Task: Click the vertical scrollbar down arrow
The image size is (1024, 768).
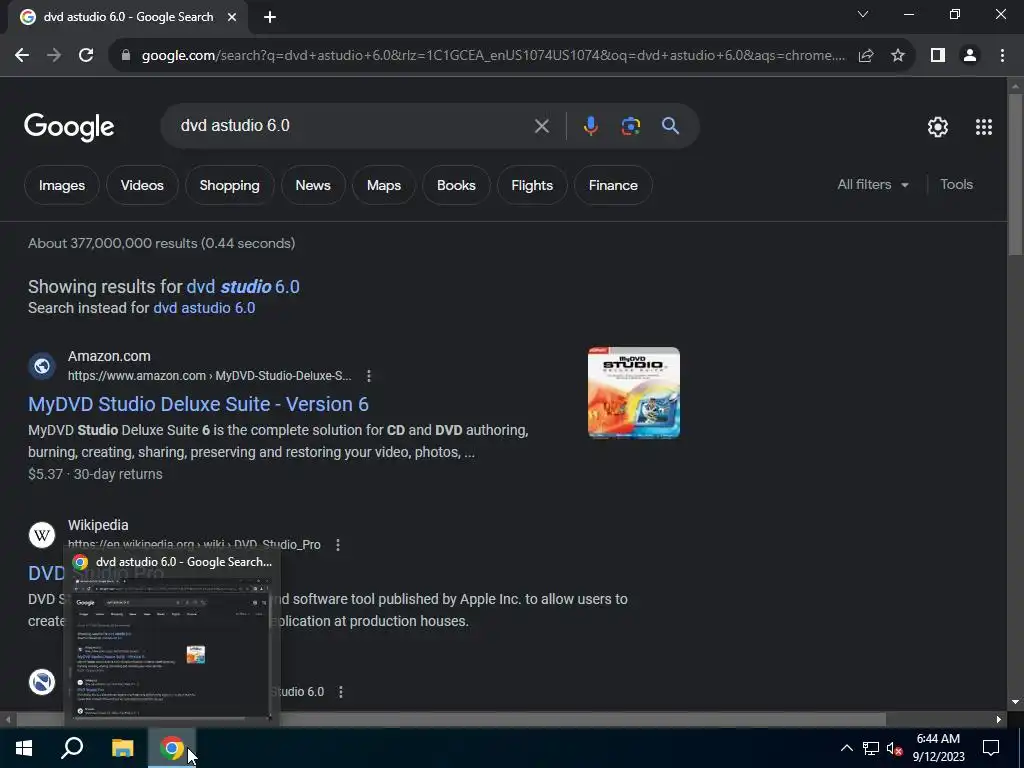Action: tap(1016, 702)
